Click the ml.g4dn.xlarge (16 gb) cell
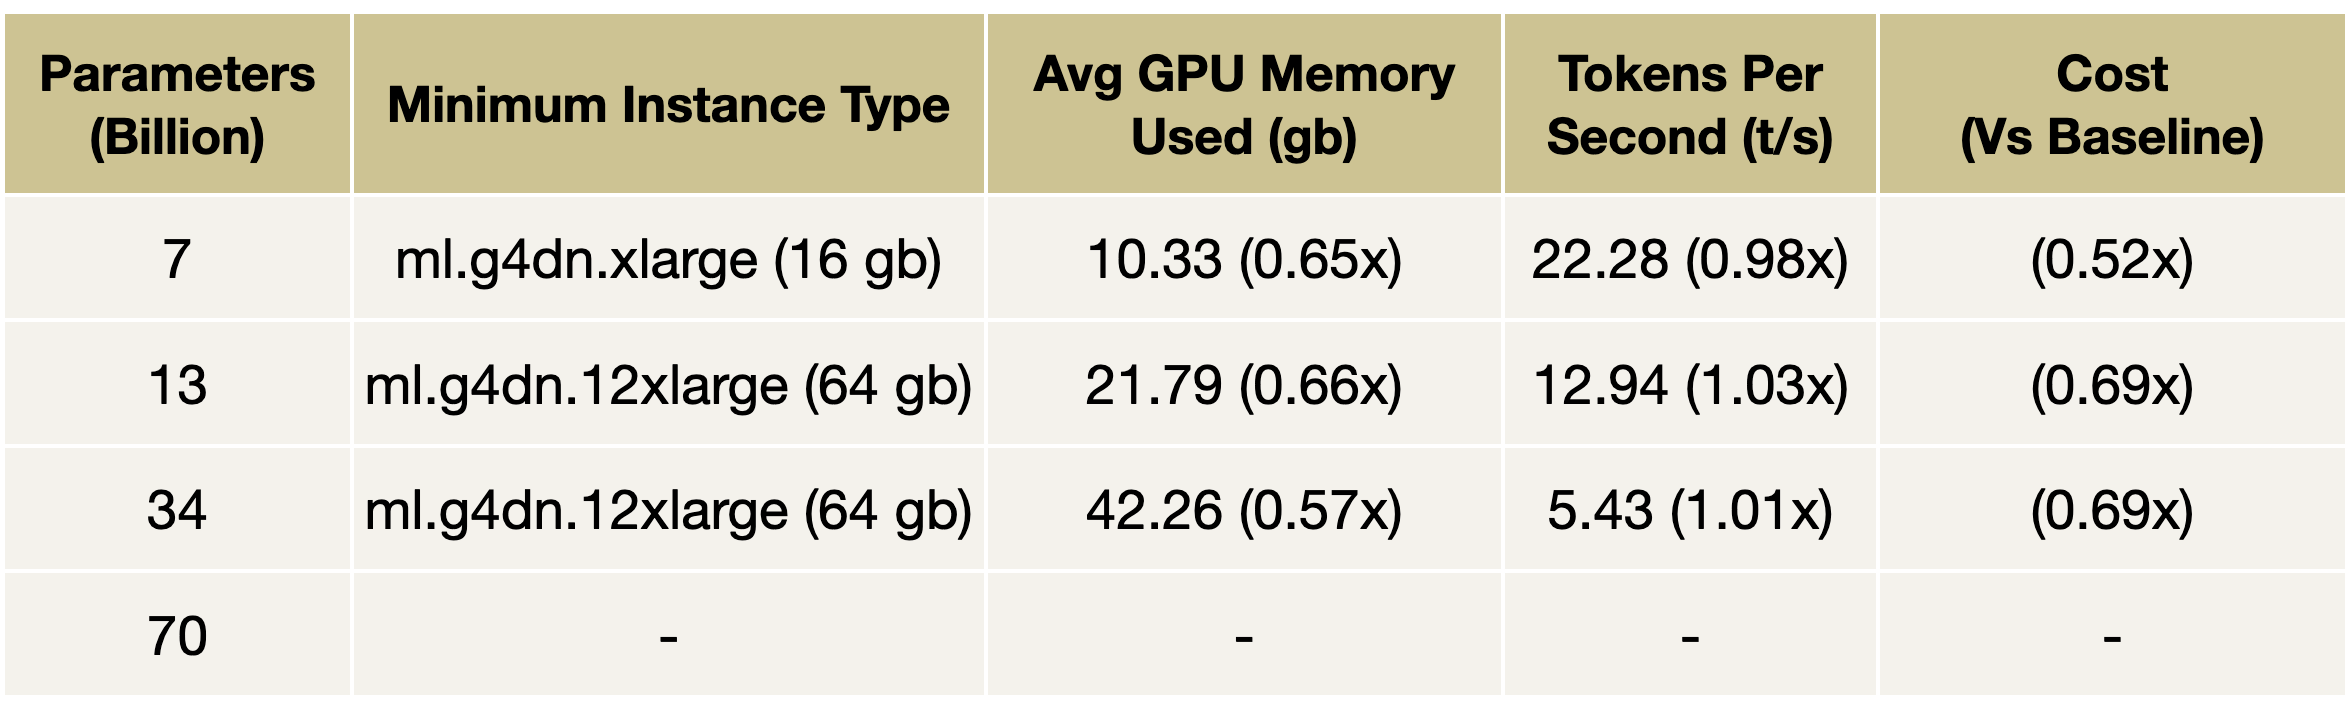Image resolution: width=2350 pixels, height=702 pixels. tap(668, 259)
